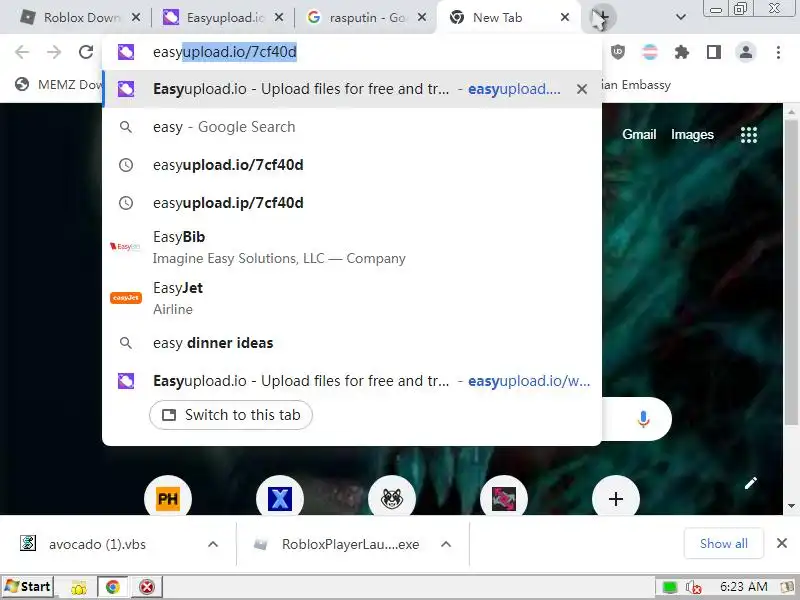Open the profile avatar menu
This screenshot has width=800, height=600.
(x=746, y=52)
